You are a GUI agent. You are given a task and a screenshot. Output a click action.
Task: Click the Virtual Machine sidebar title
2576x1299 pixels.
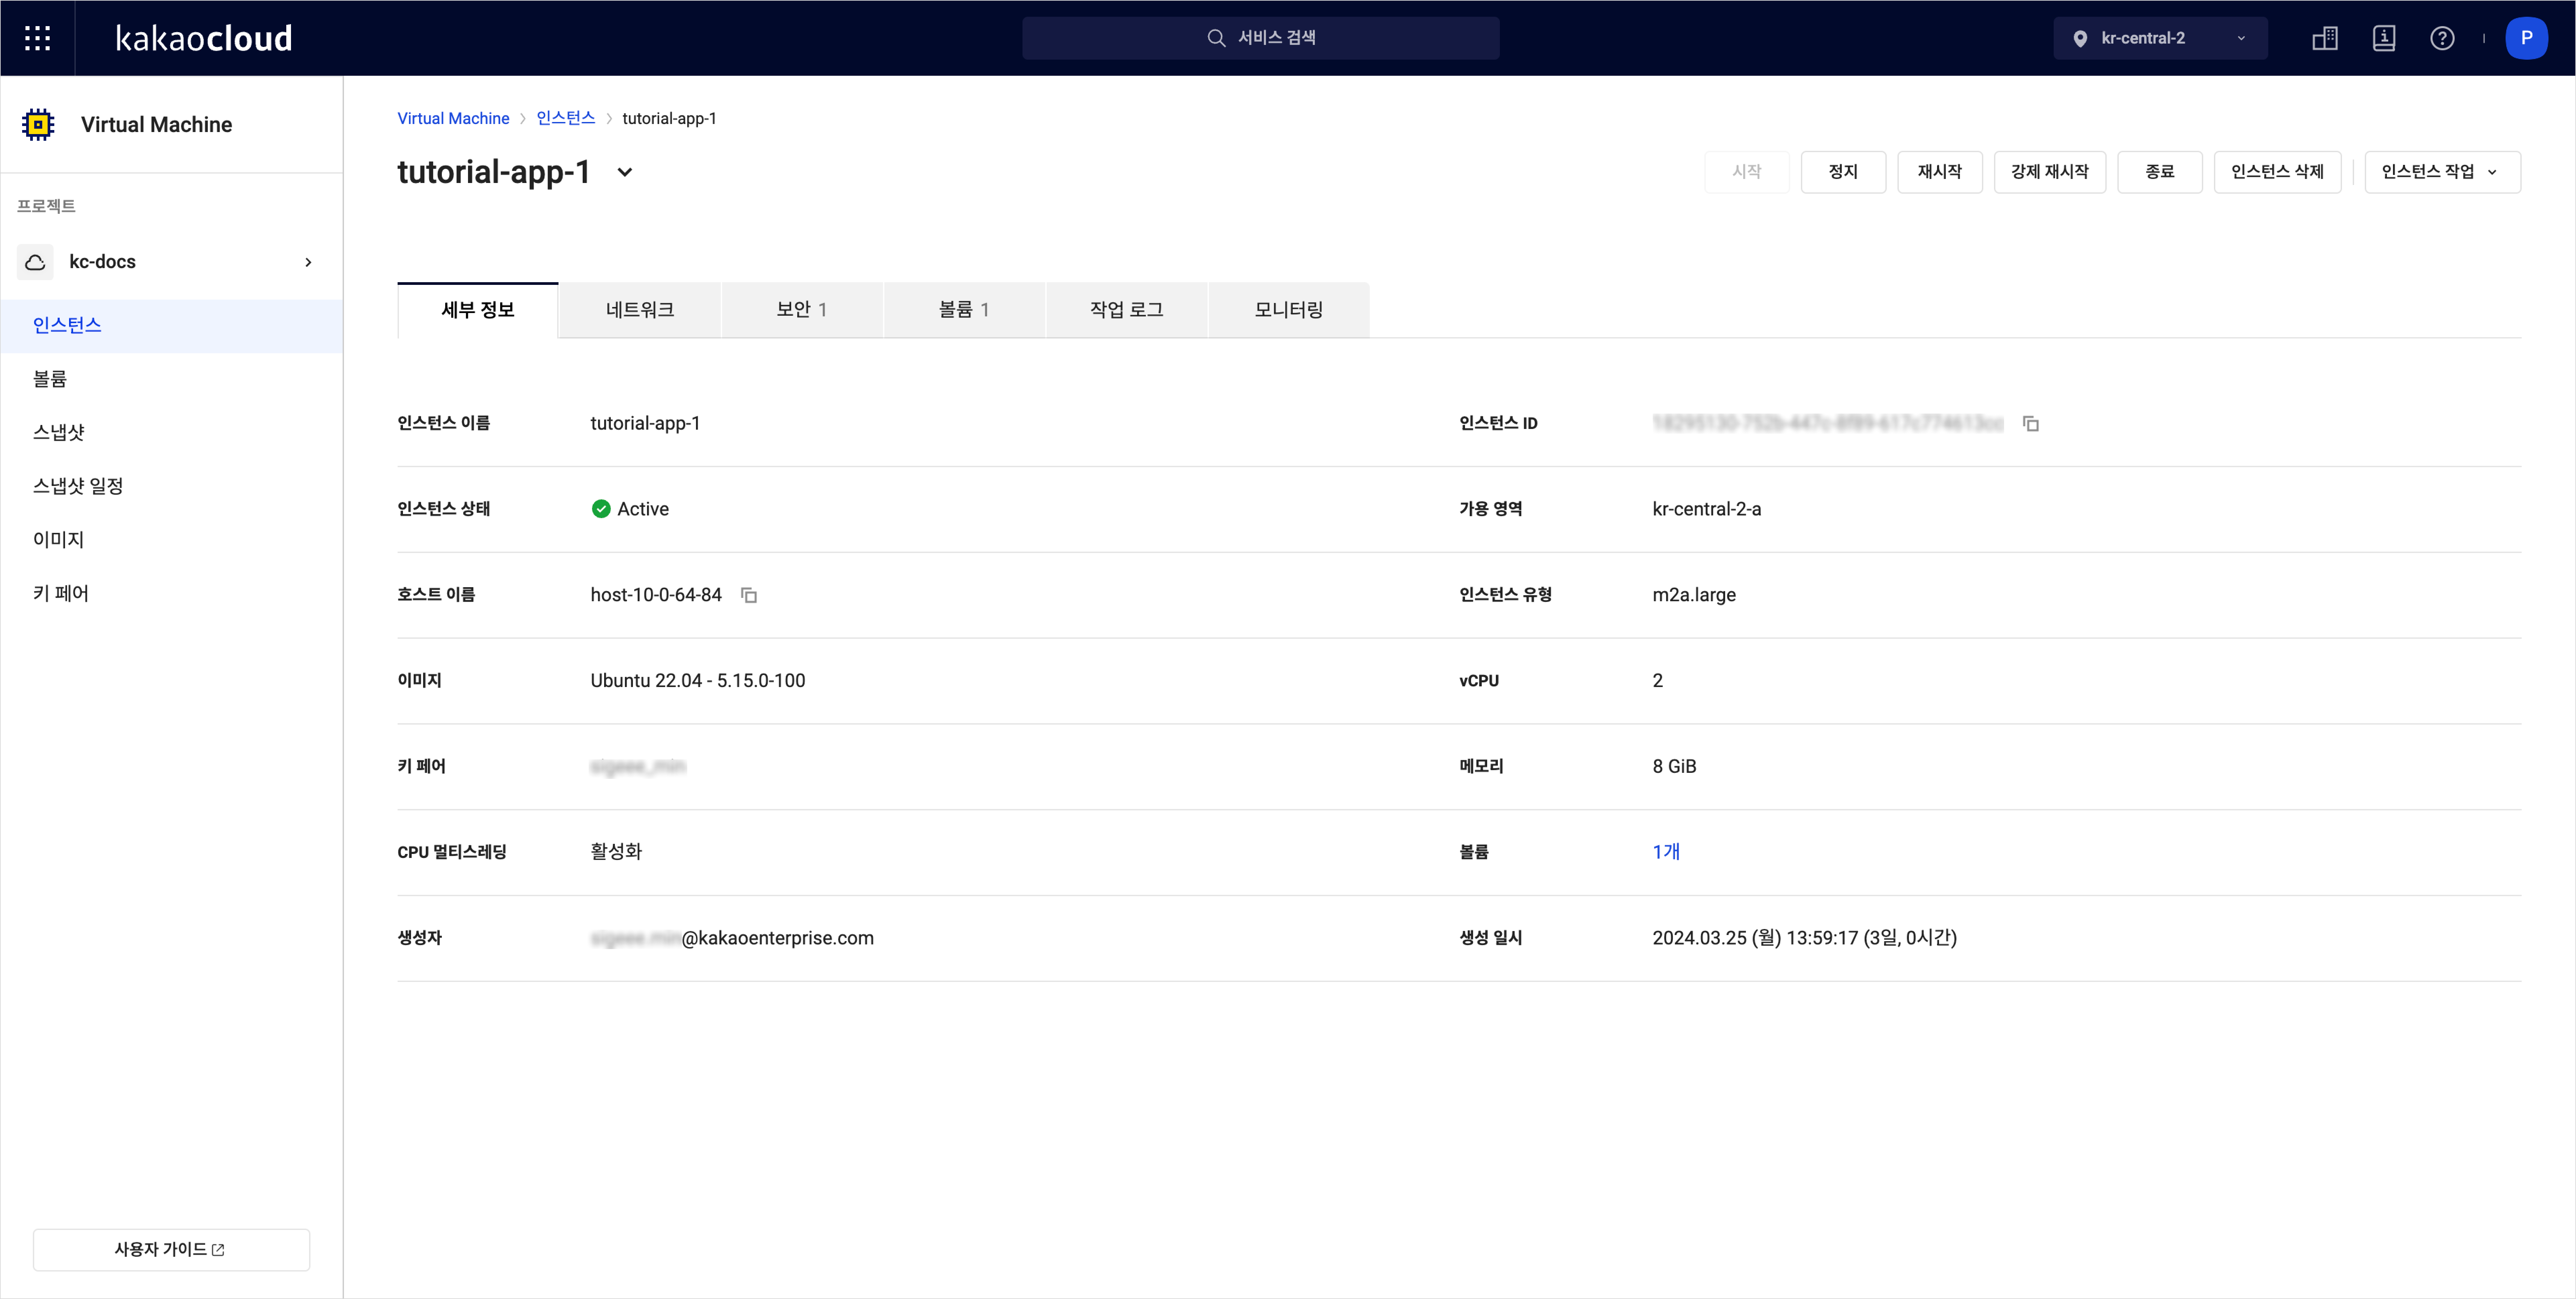(156, 125)
